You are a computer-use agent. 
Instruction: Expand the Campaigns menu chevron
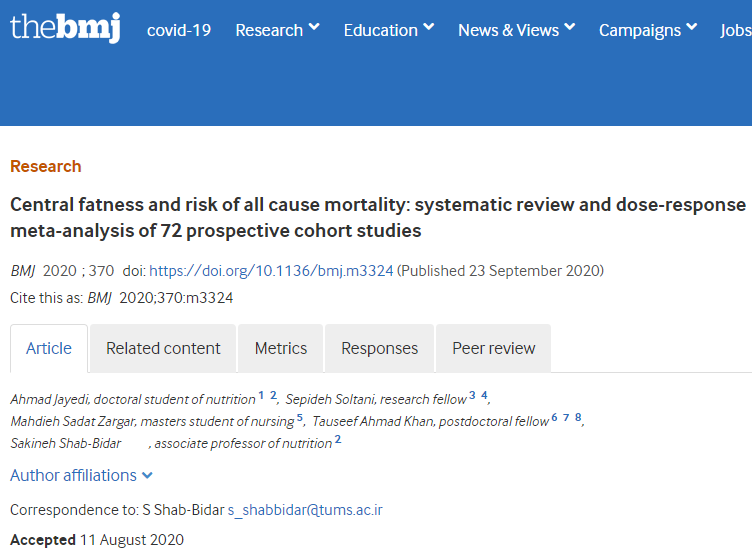(x=692, y=27)
